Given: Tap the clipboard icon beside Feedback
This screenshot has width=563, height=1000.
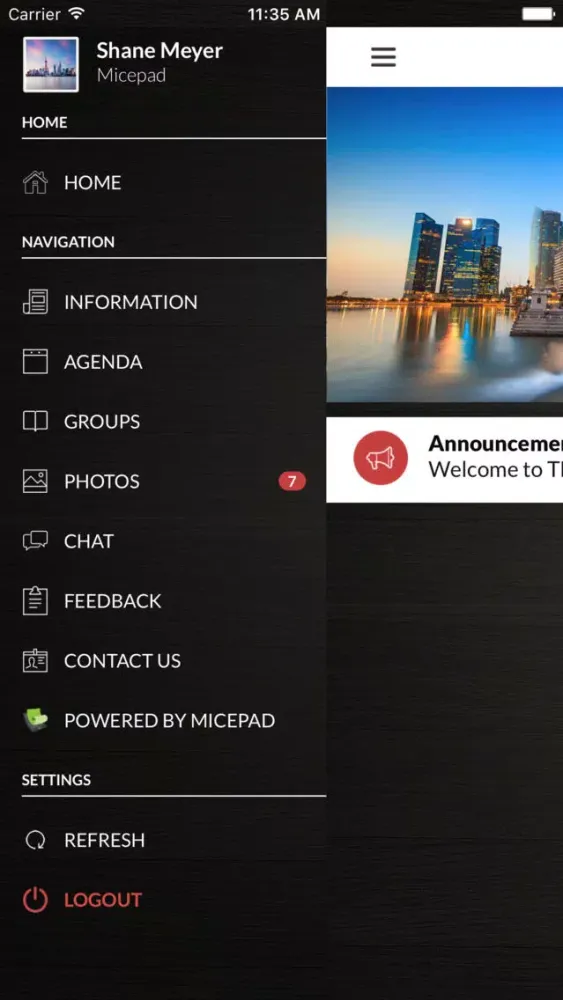Looking at the screenshot, I should click(x=35, y=600).
